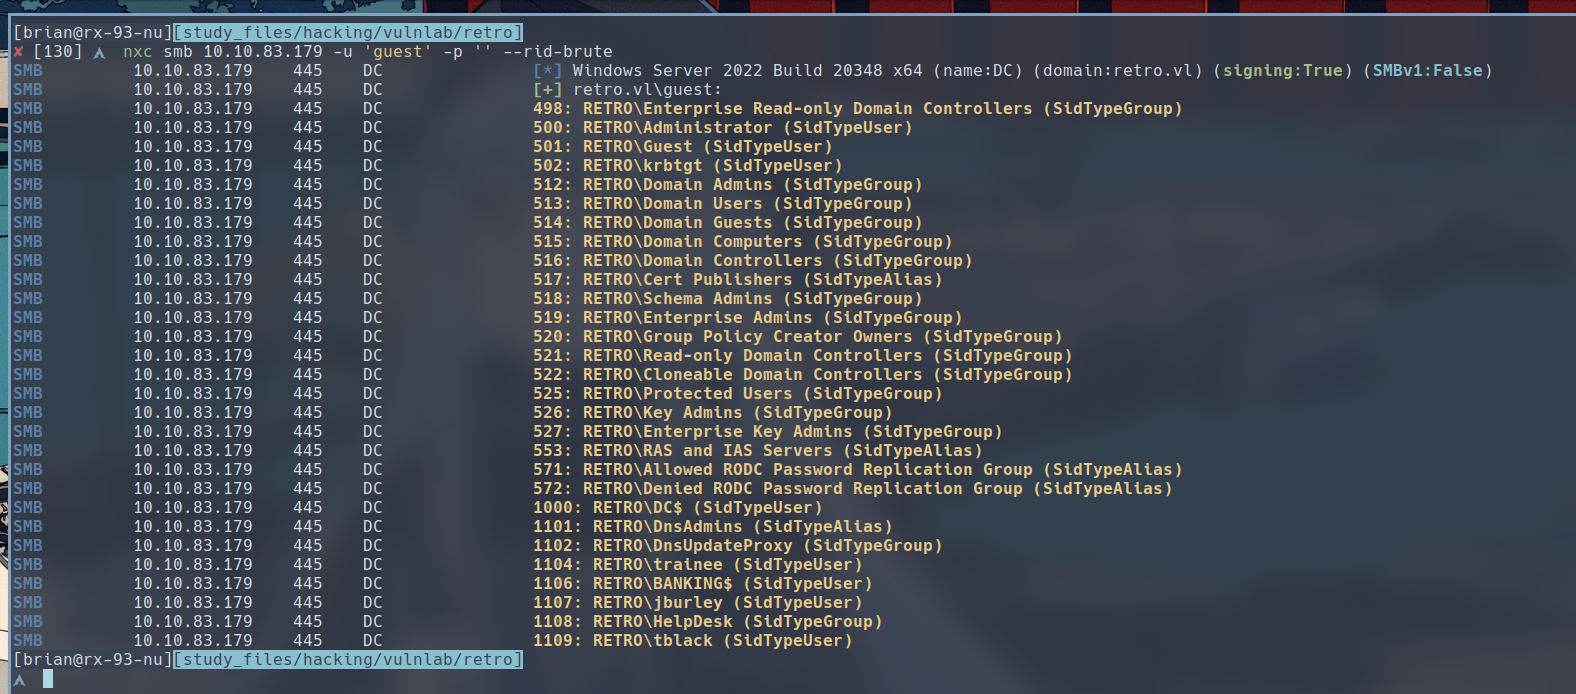Click the retro.vl\guest: line

647,90
